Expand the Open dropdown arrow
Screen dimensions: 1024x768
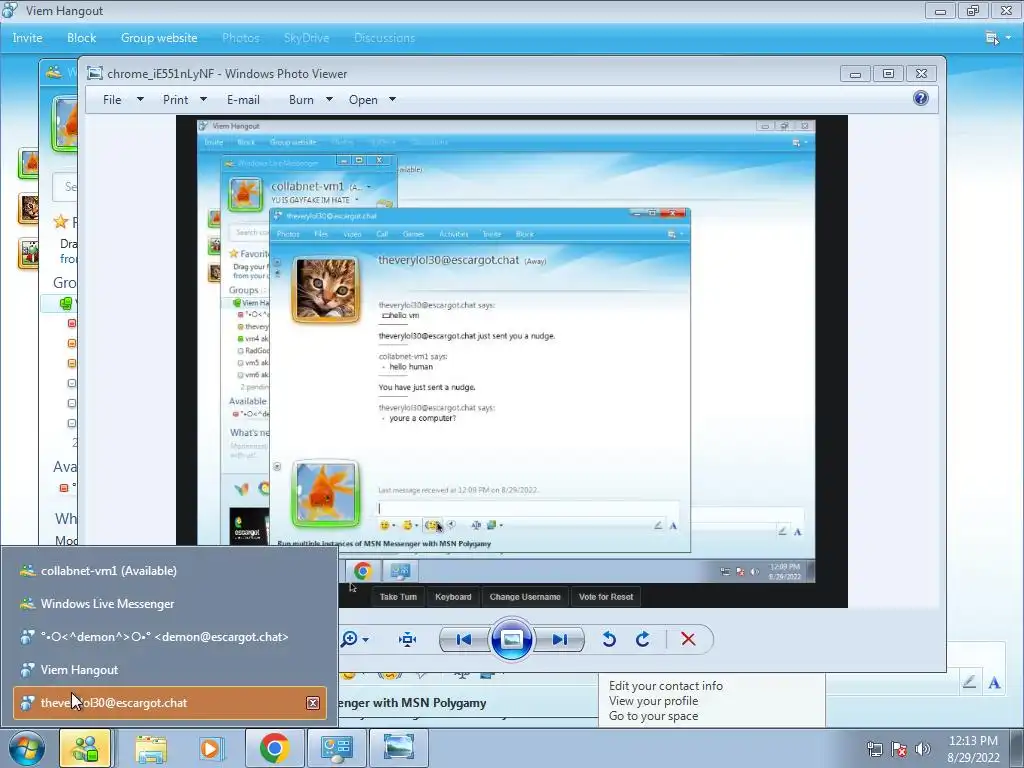click(392, 99)
